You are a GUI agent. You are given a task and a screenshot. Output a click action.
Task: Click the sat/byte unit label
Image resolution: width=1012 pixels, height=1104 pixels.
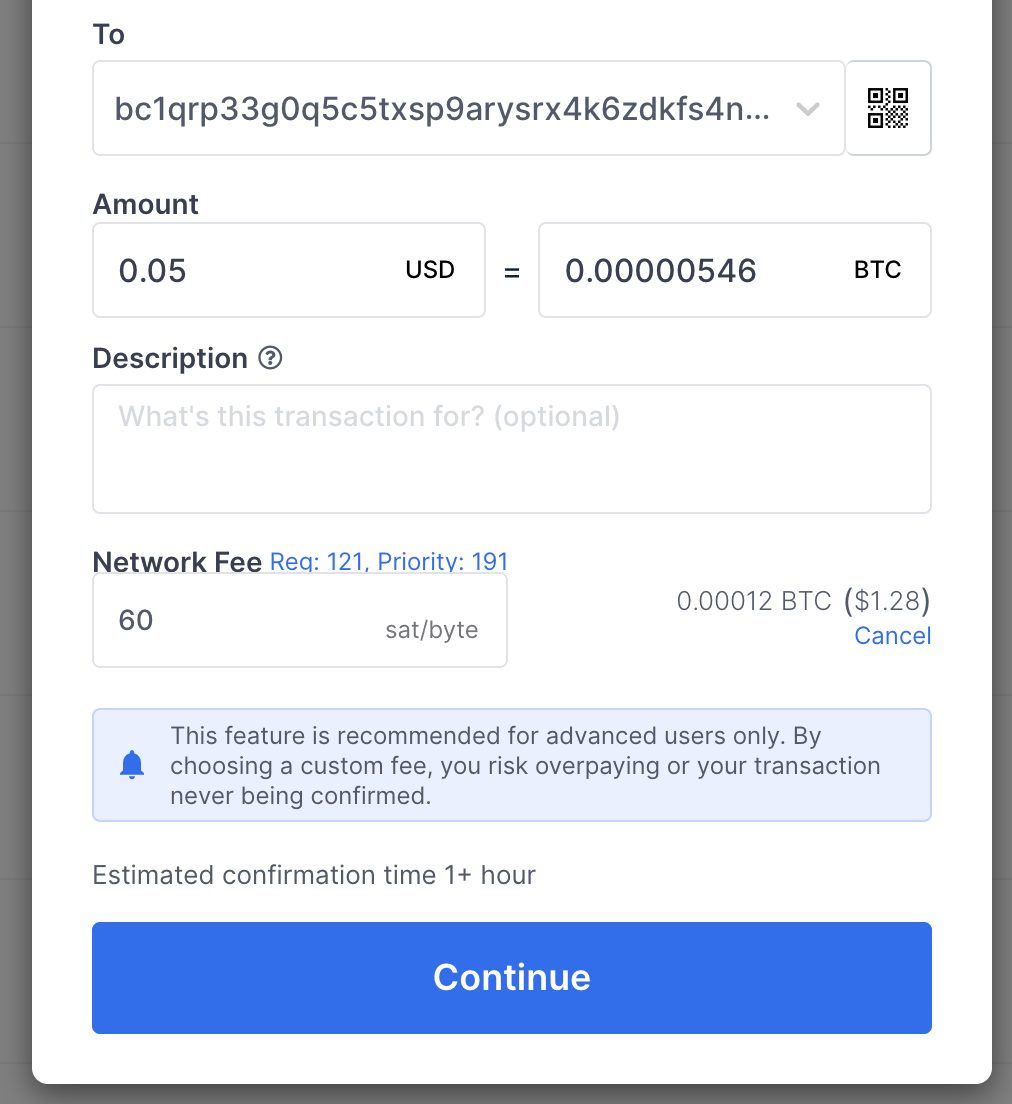click(x=432, y=629)
